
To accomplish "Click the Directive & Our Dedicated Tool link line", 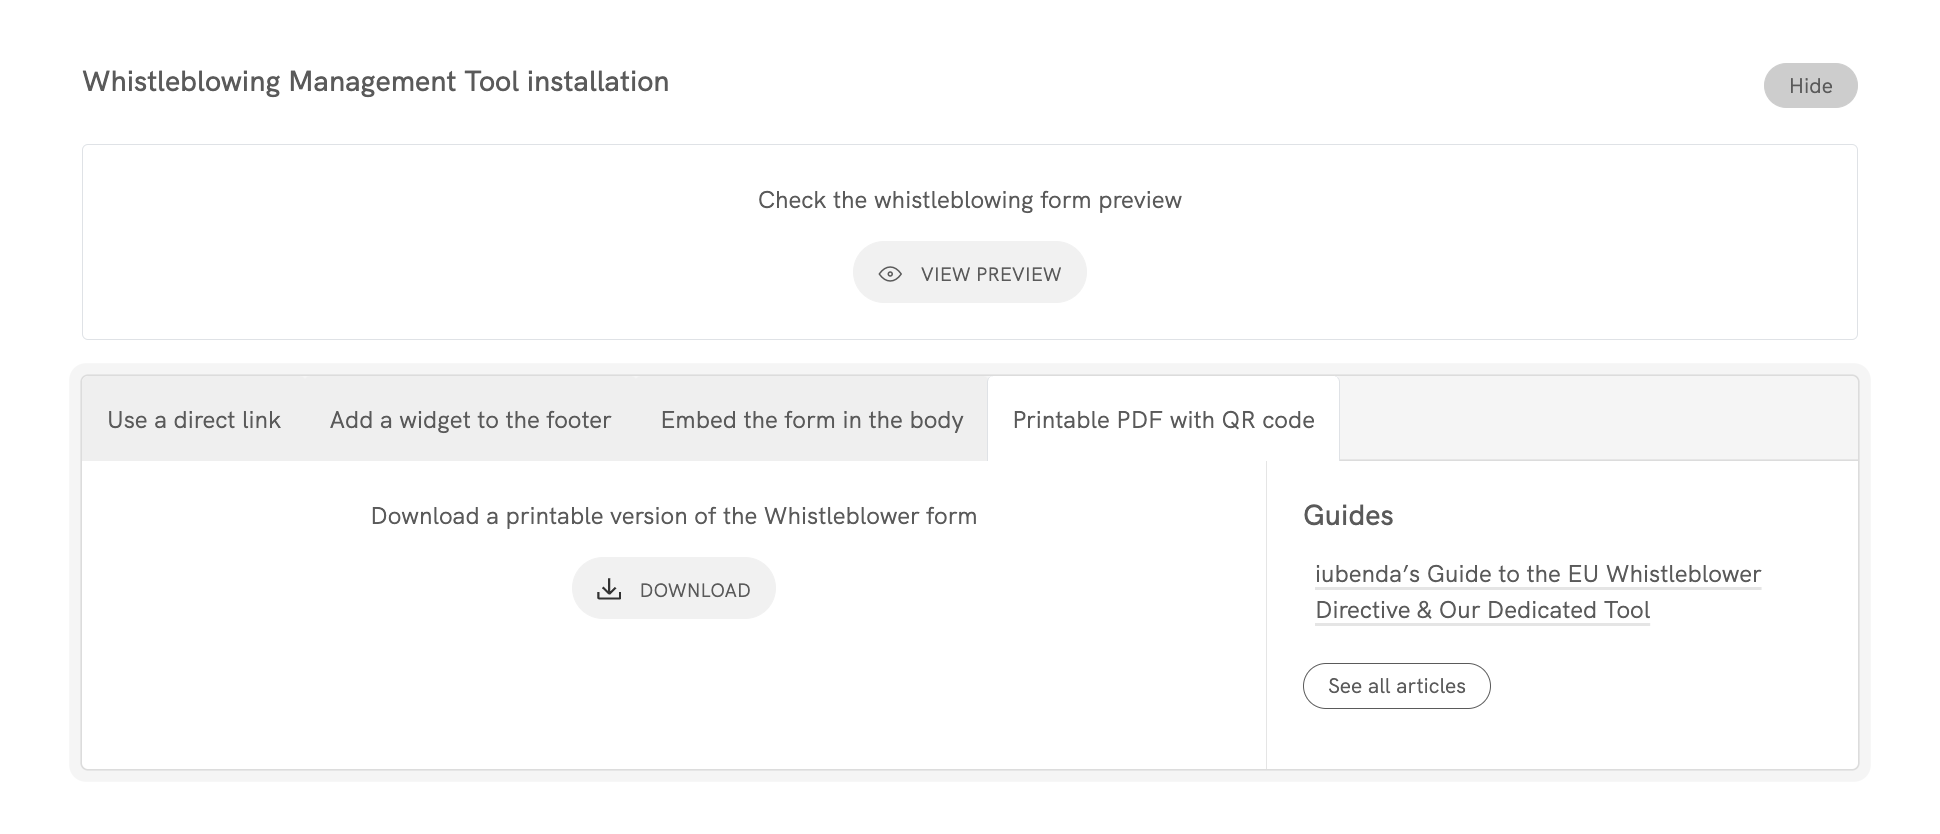I will point(1482,610).
